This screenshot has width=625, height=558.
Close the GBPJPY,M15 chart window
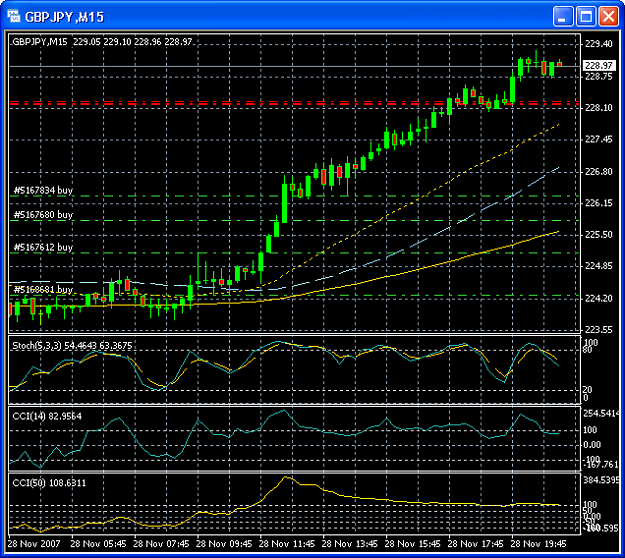click(x=609, y=17)
